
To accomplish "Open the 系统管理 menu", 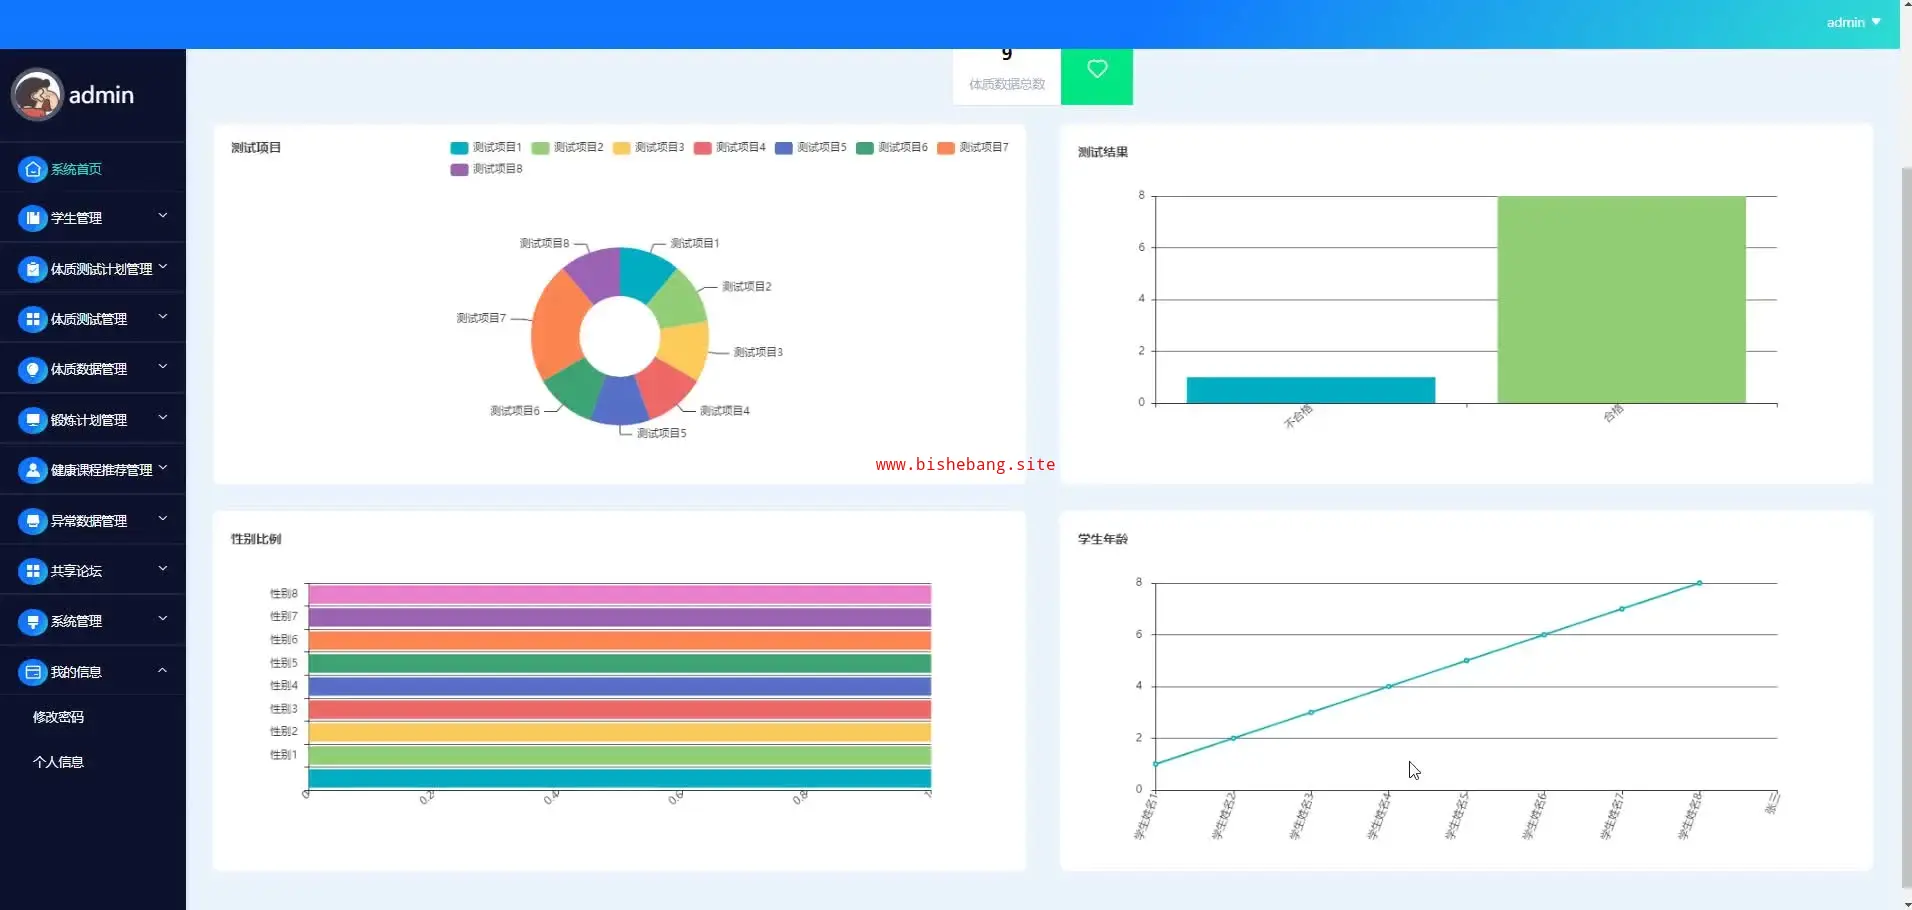I will tap(77, 621).
